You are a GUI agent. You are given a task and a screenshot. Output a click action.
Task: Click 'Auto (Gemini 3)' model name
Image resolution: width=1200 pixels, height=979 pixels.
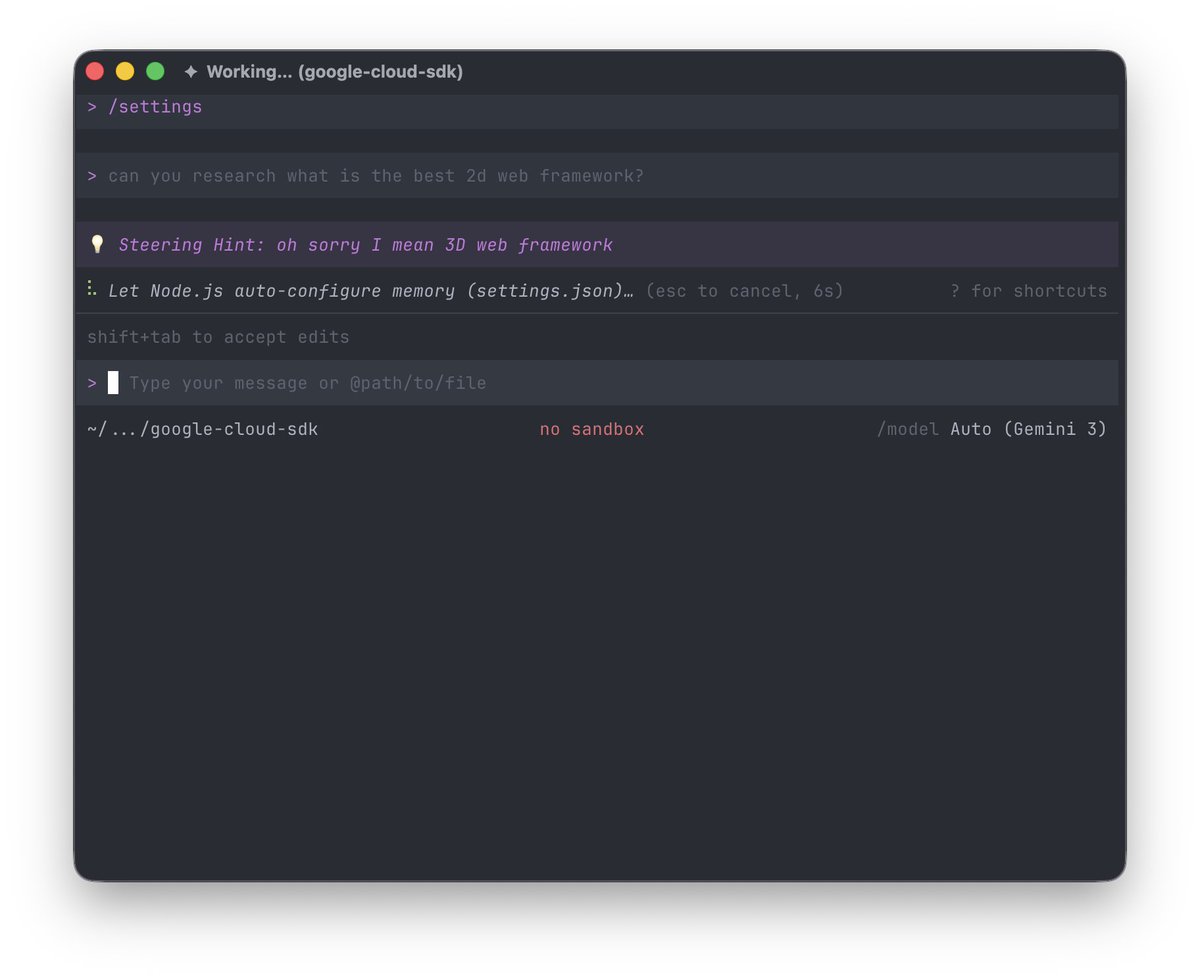point(1029,429)
